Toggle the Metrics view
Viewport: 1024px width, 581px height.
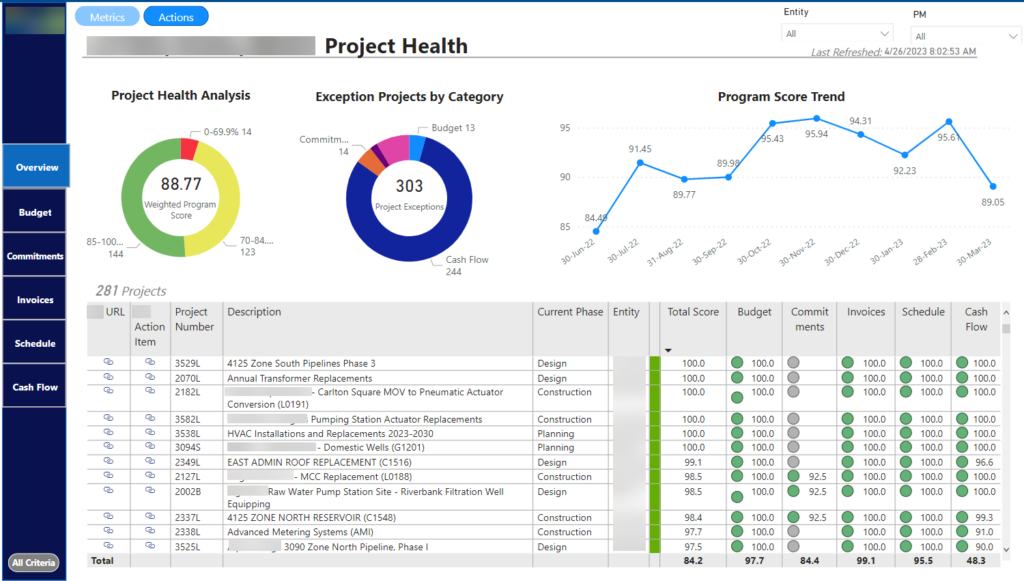click(107, 16)
